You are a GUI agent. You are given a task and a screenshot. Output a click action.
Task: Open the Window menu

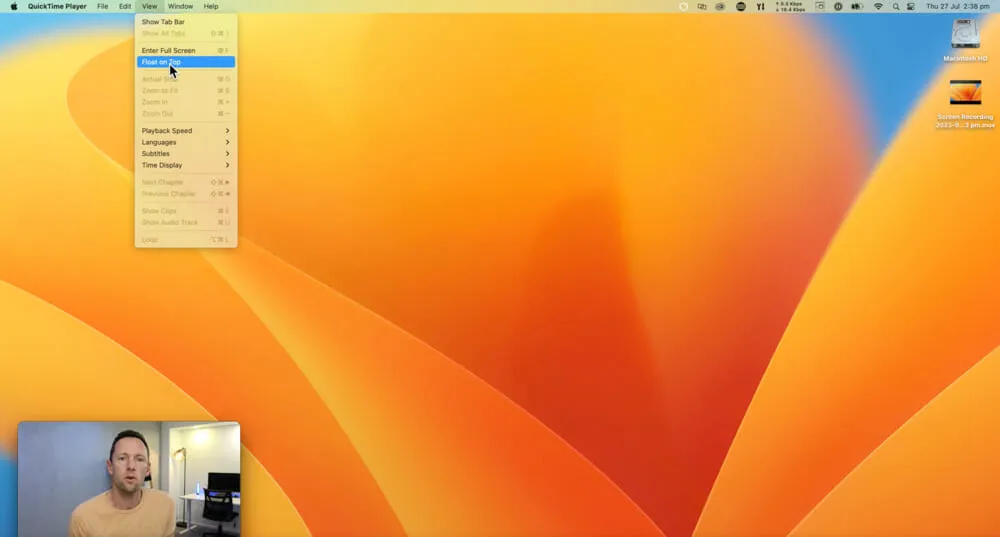(180, 6)
